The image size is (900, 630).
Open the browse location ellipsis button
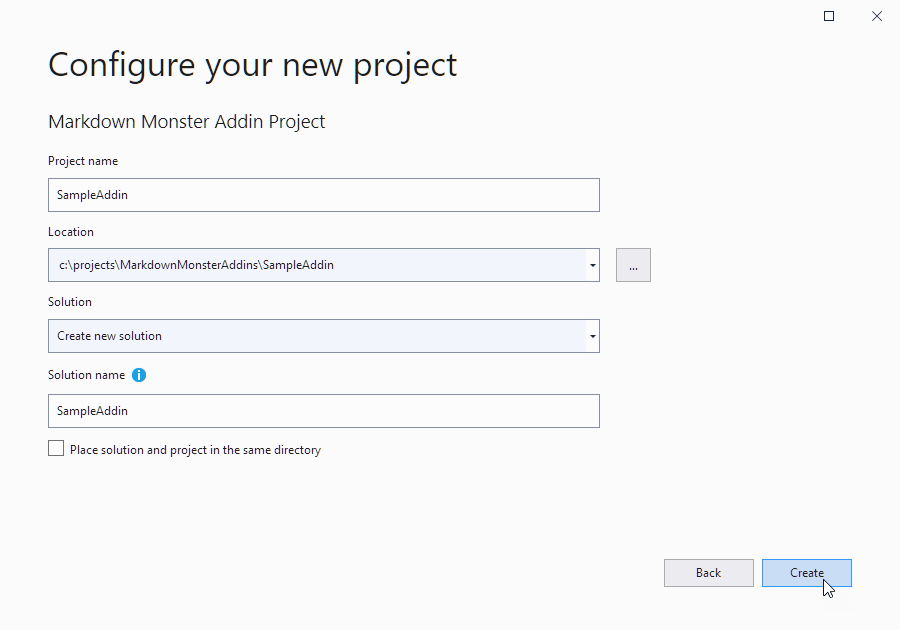(633, 265)
